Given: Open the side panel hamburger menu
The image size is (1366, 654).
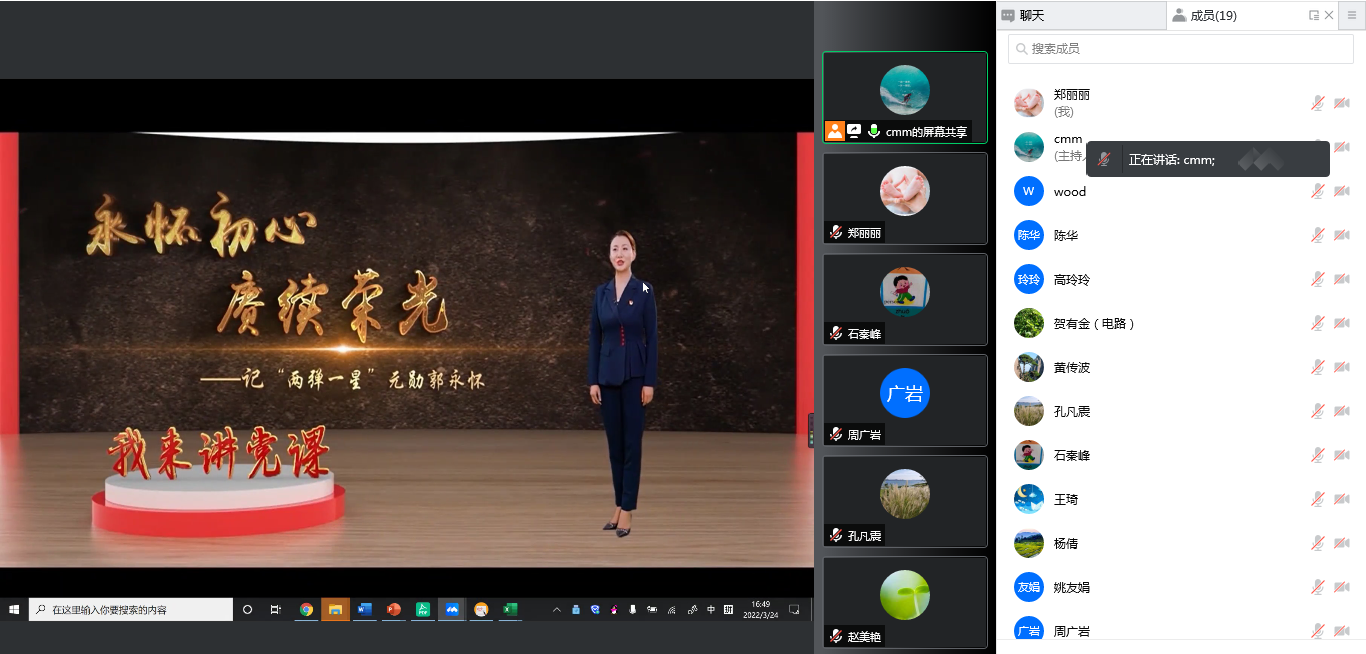Looking at the screenshot, I should 1352,15.
